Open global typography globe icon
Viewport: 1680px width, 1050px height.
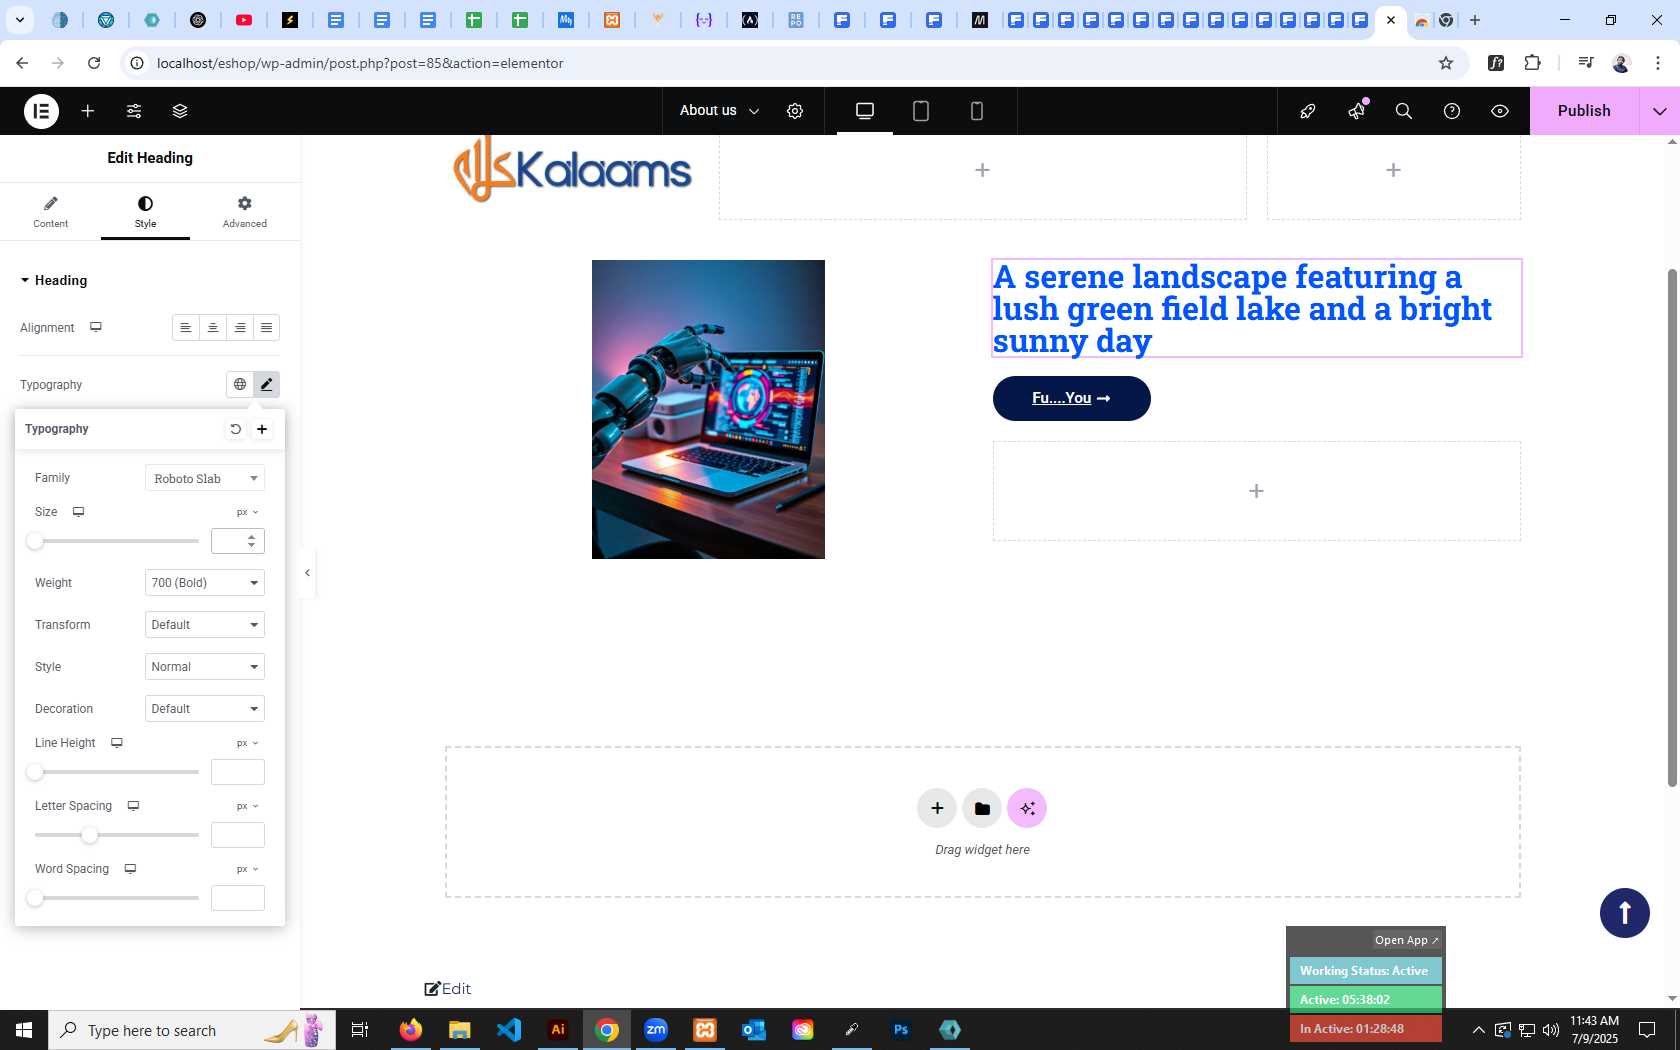click(x=240, y=384)
